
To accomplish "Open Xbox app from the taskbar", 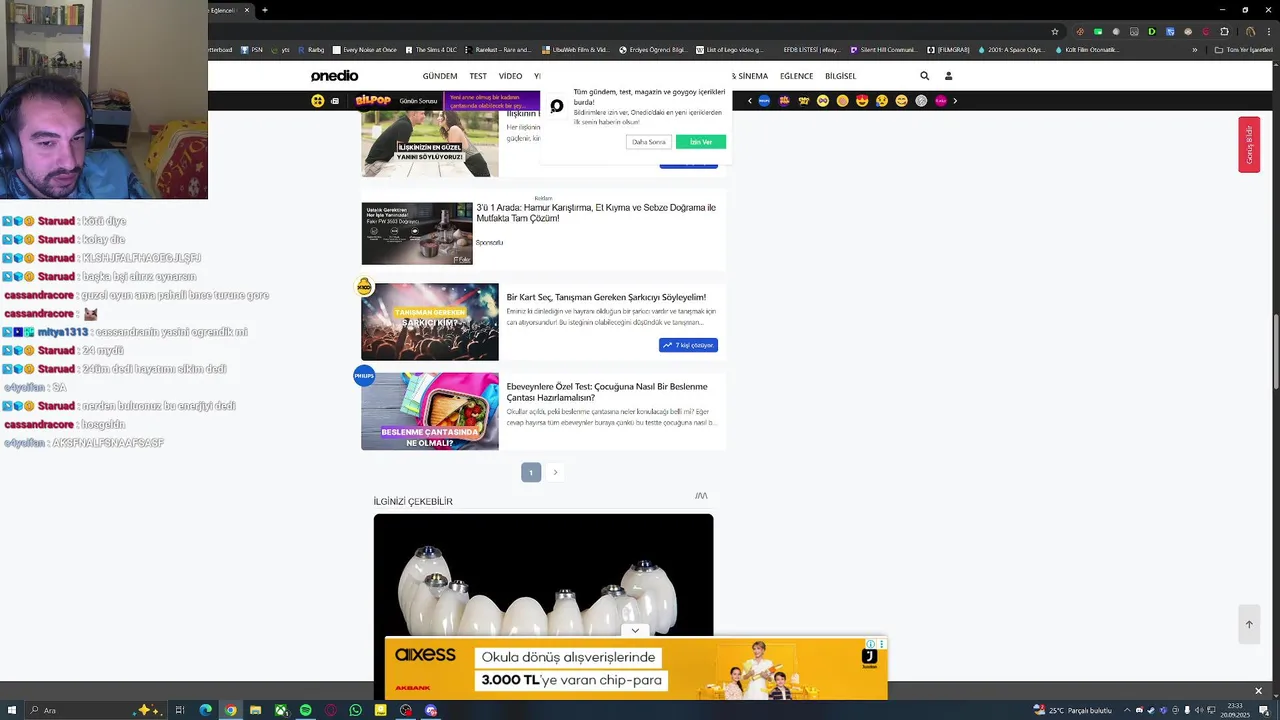I will [x=281, y=710].
